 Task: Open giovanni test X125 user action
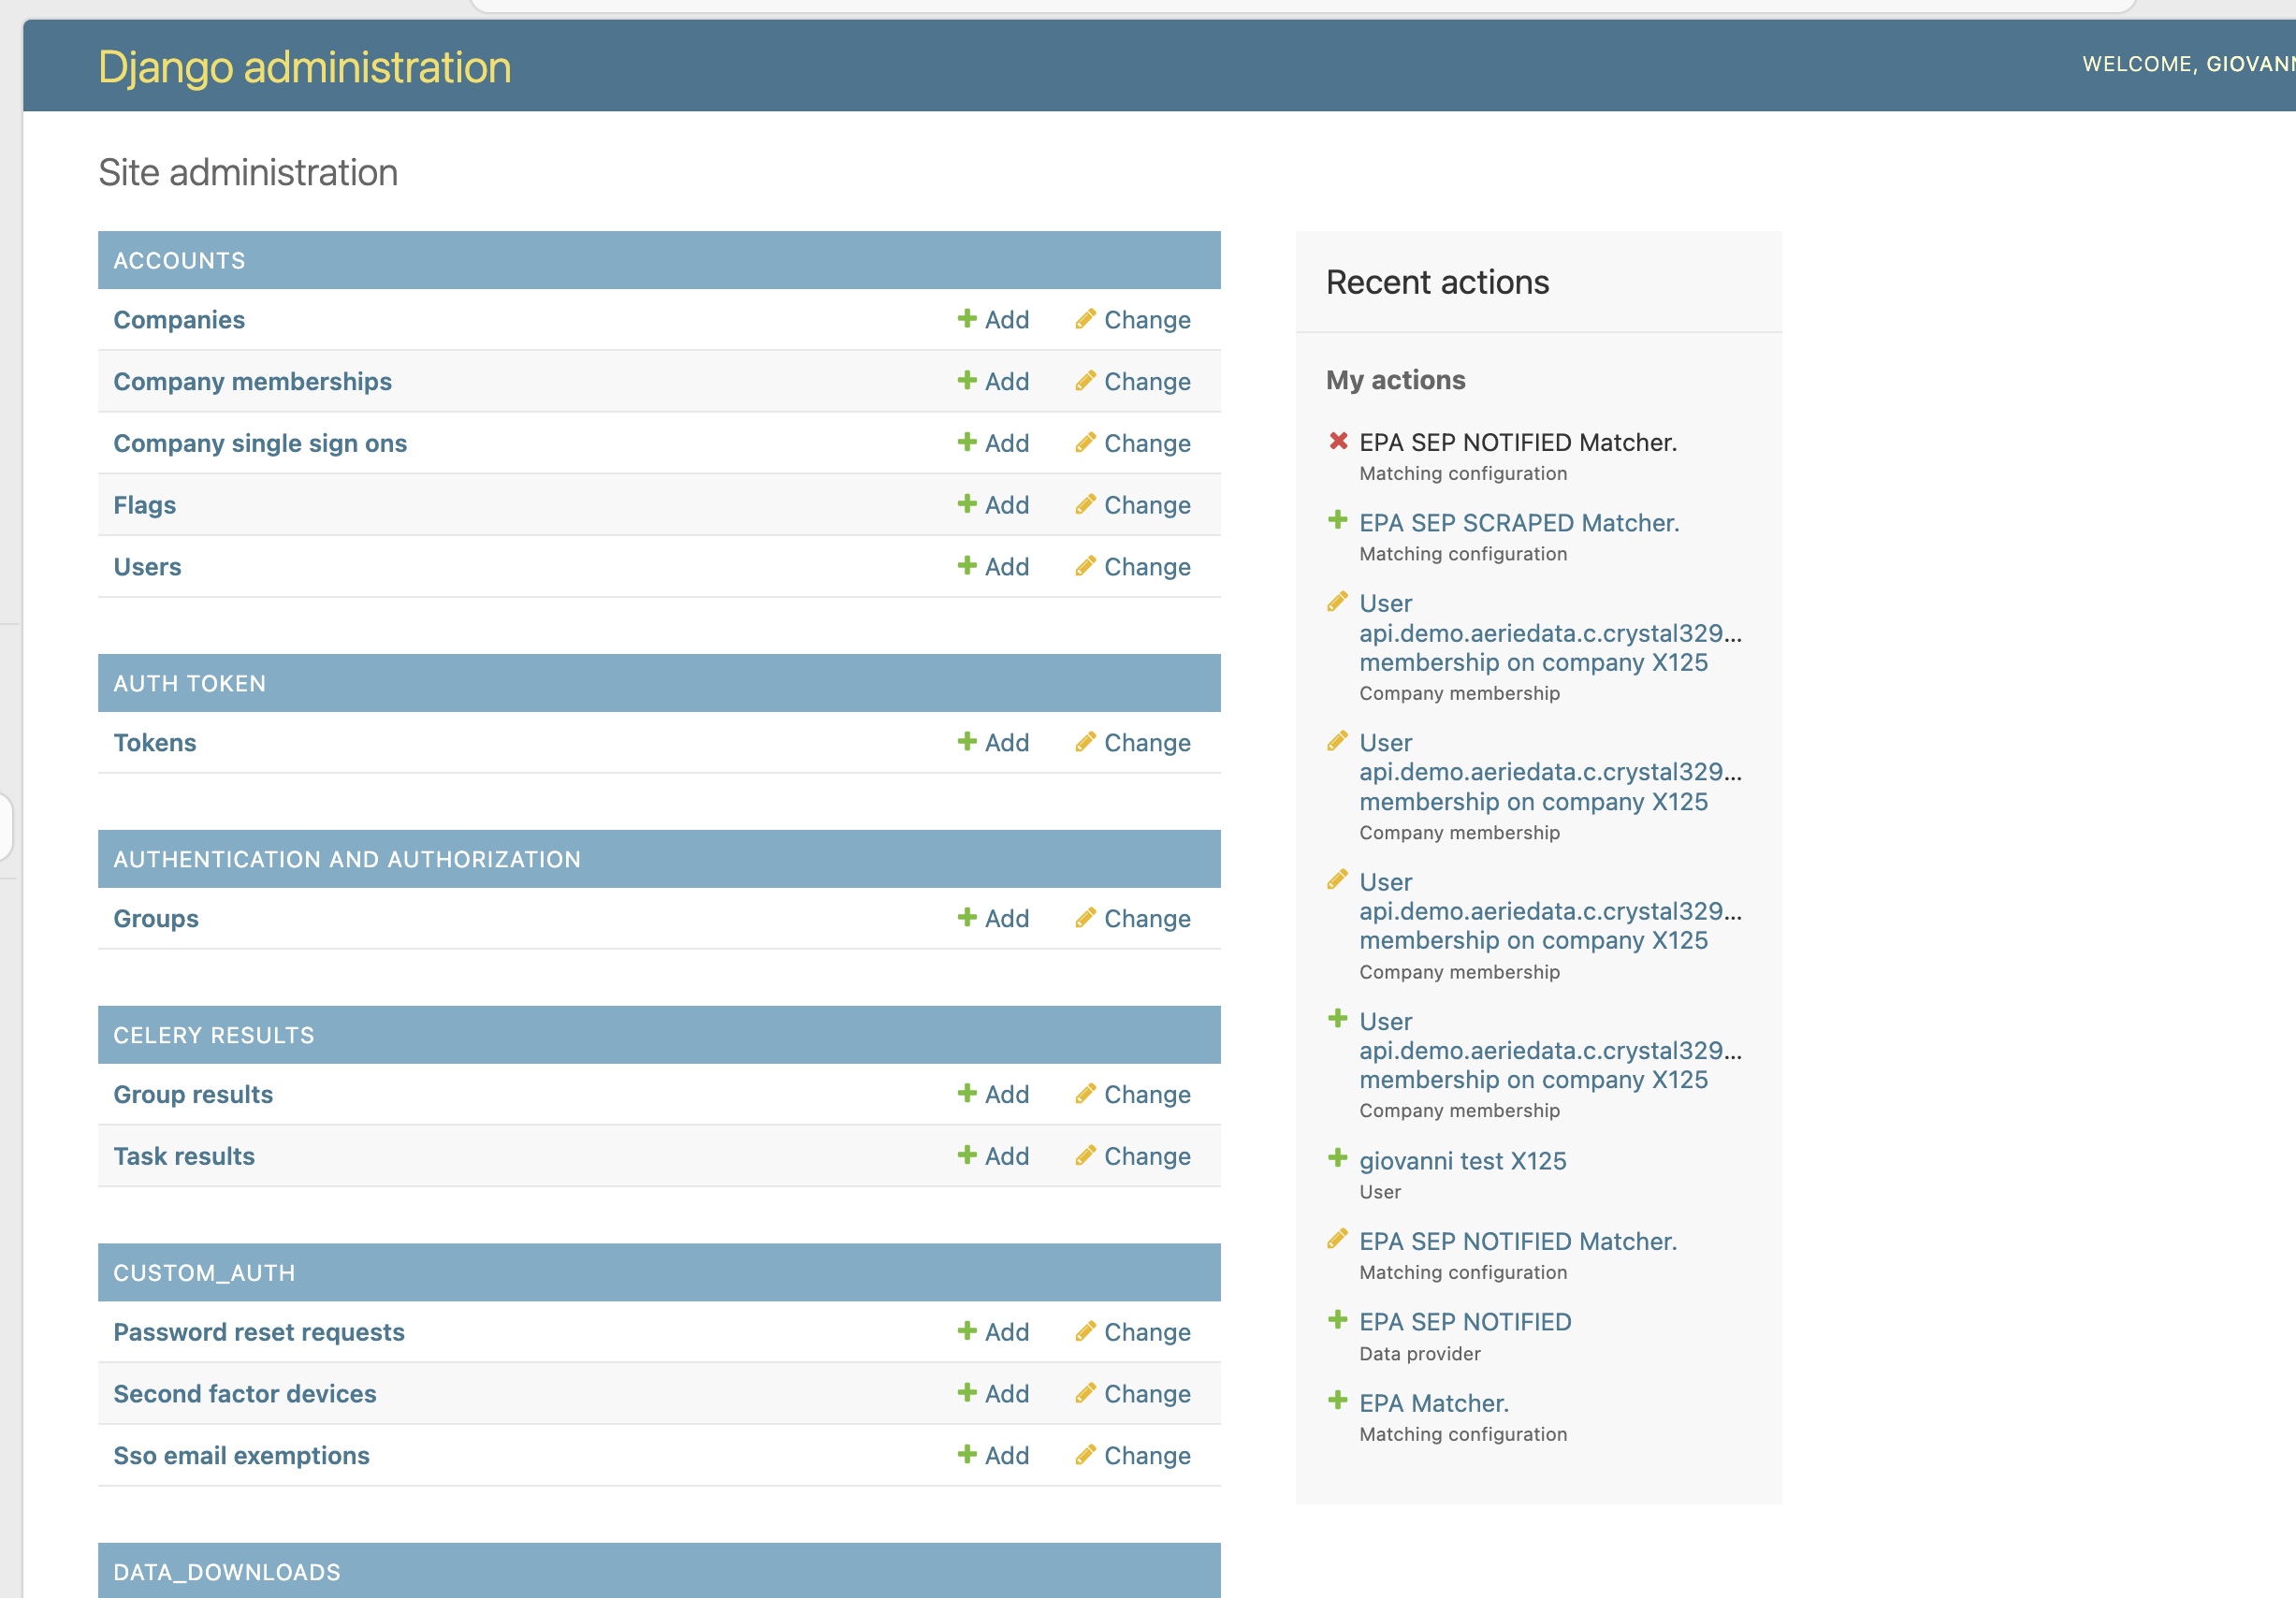click(x=1462, y=1161)
